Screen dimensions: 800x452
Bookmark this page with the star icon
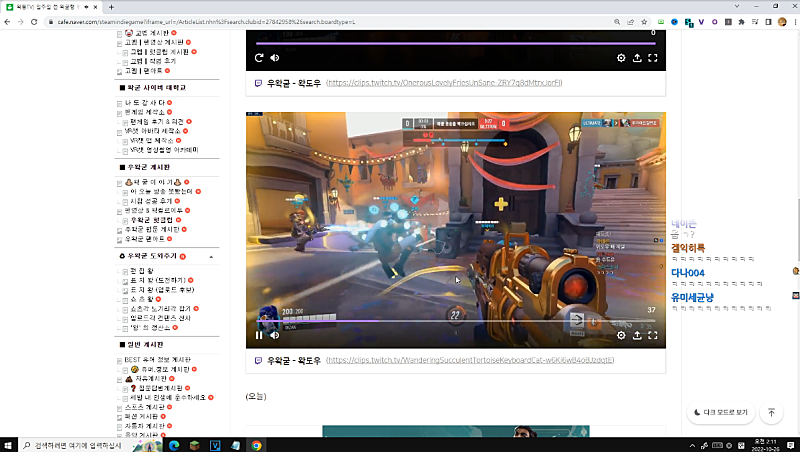click(644, 22)
